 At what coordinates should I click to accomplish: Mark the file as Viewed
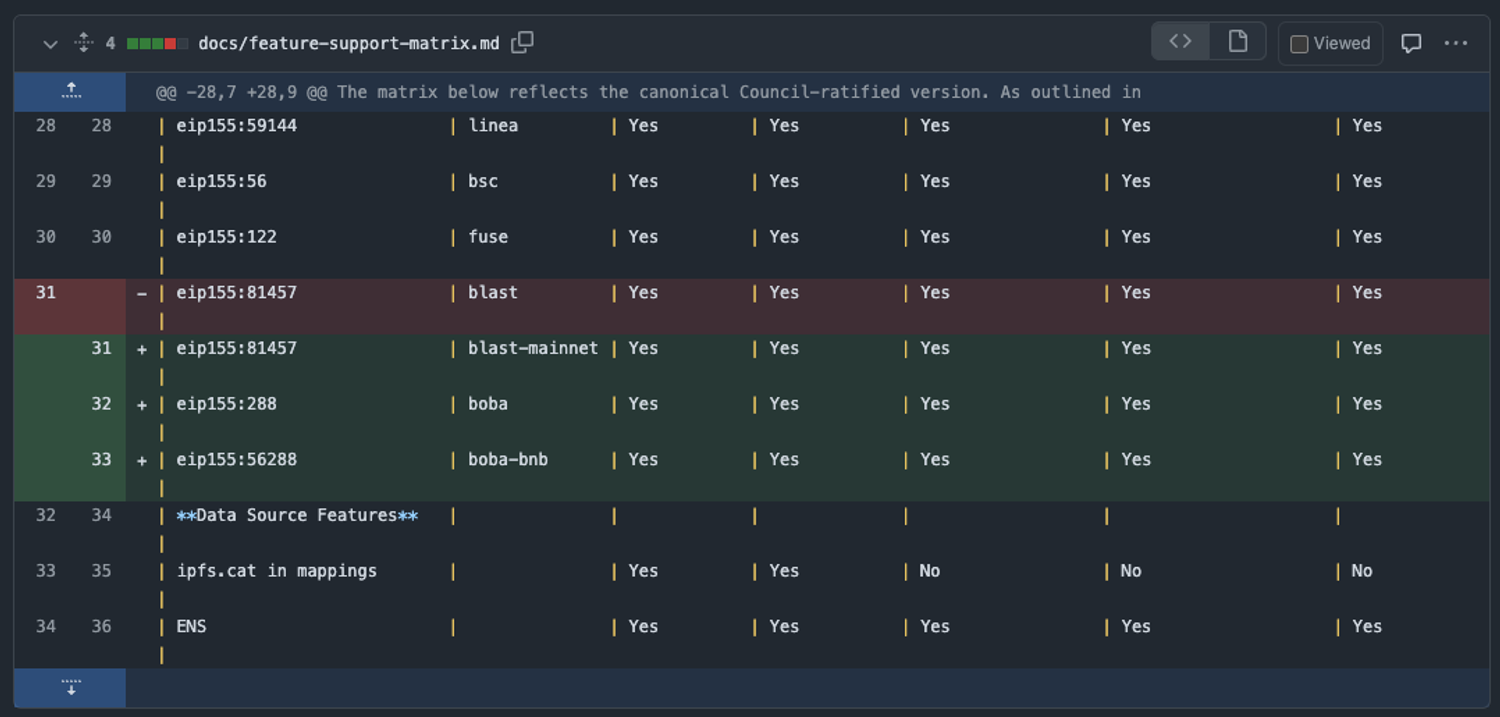click(x=1330, y=44)
